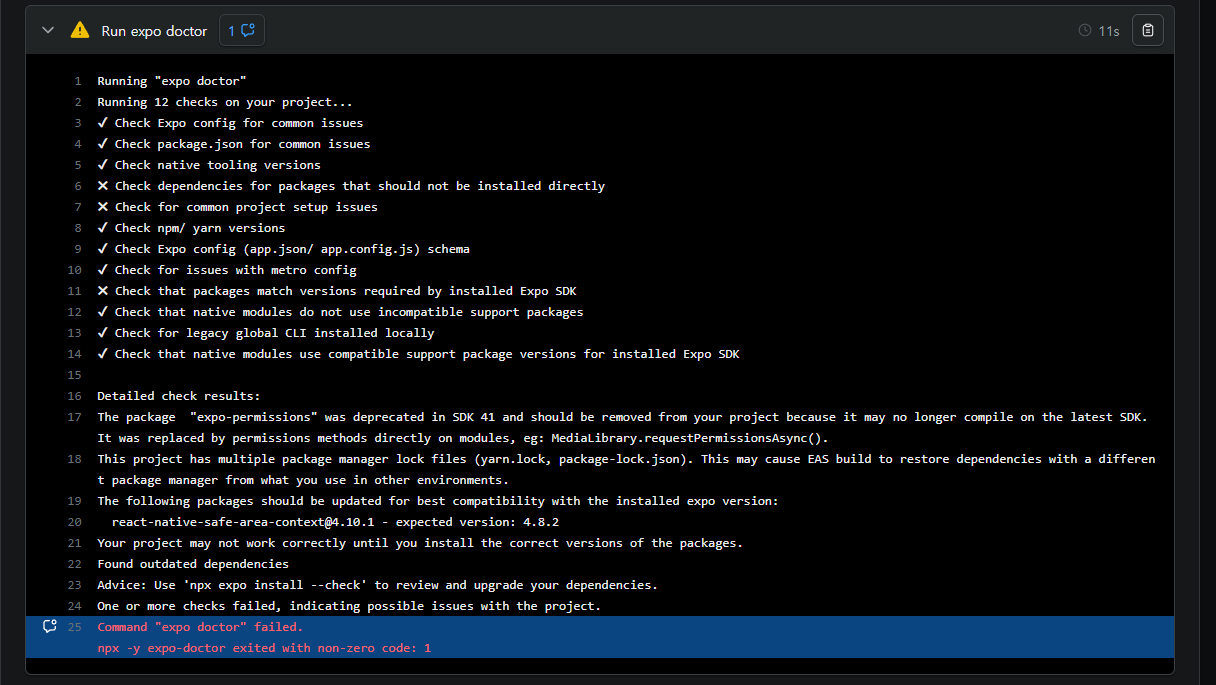The image size is (1216, 685).
Task: Select 'One or more checks failed' line
Action: click(x=349, y=606)
